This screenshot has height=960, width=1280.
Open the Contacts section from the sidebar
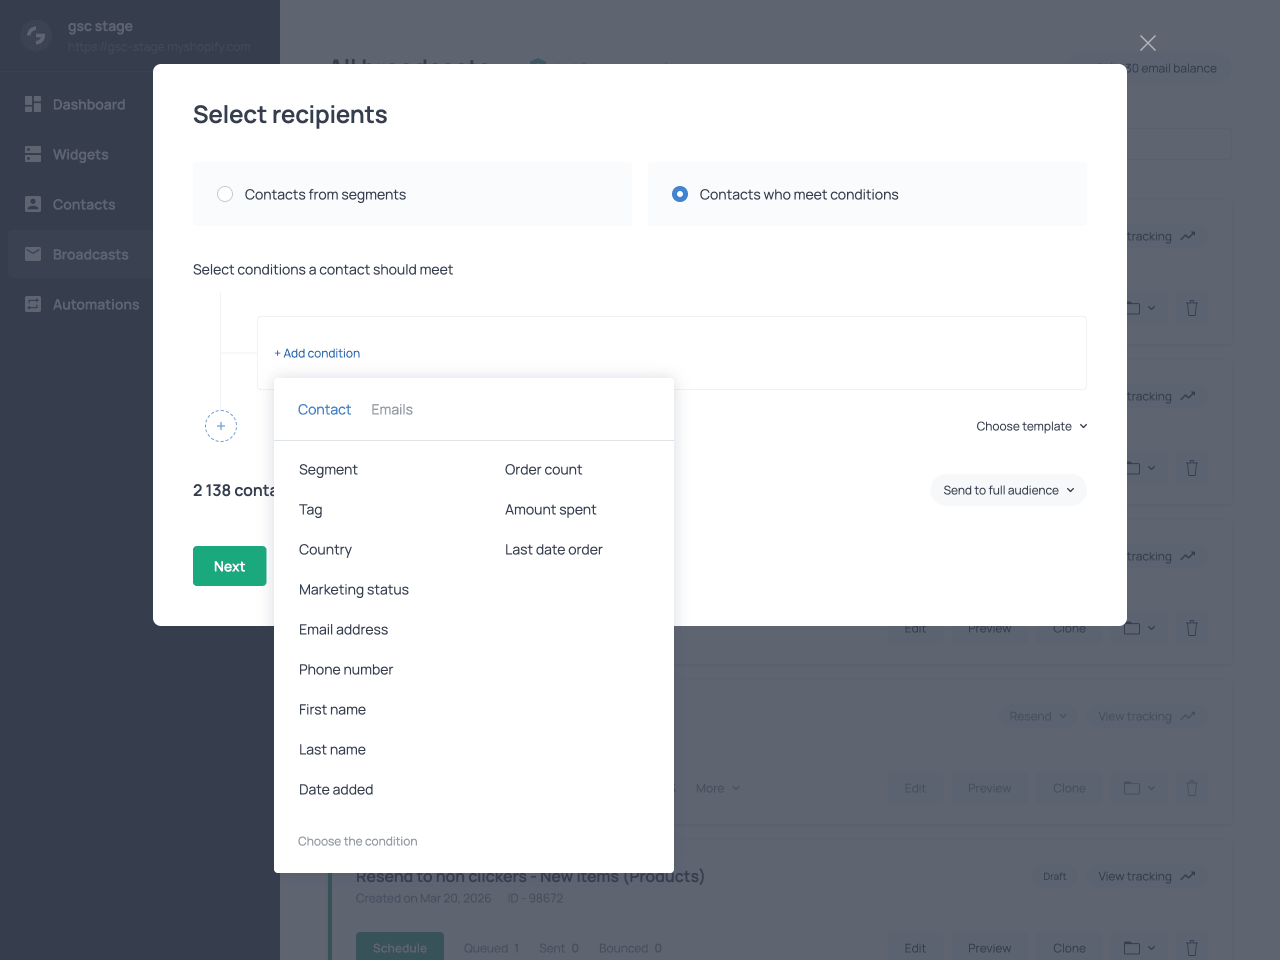click(33, 204)
